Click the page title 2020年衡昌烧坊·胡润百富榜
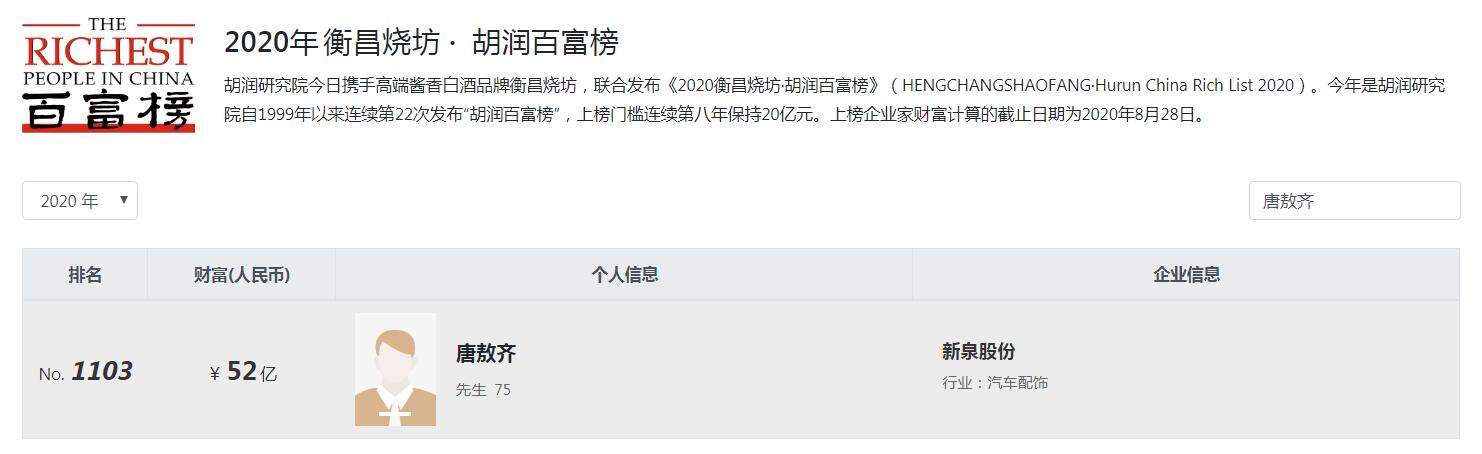Viewport: 1482px width, 454px height. [422, 42]
